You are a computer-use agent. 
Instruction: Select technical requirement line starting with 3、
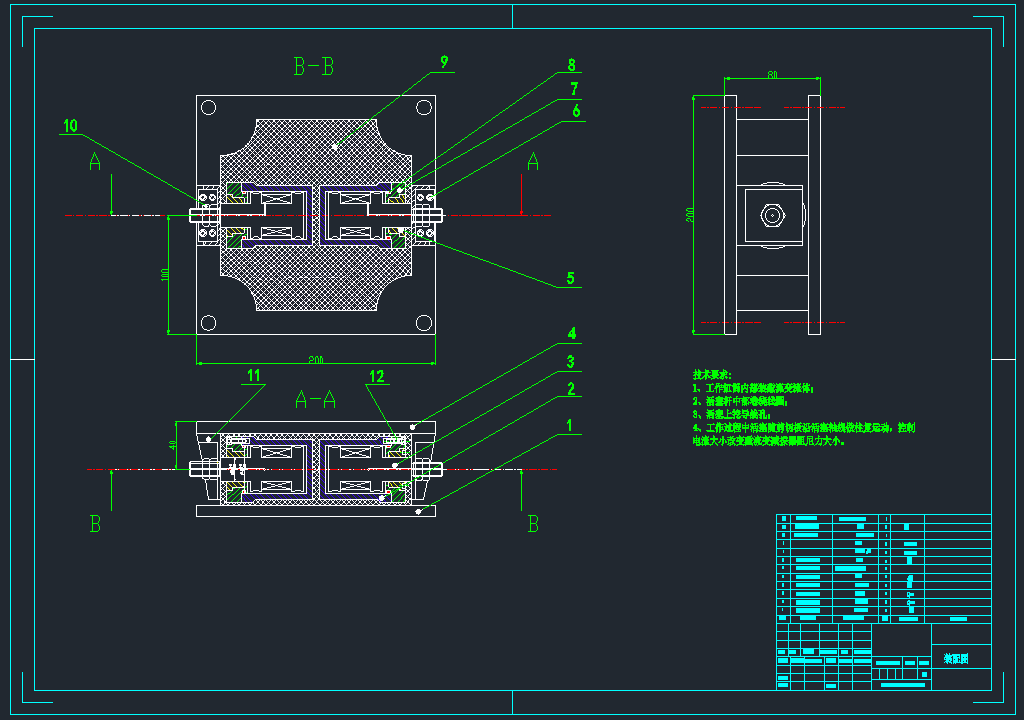point(732,414)
